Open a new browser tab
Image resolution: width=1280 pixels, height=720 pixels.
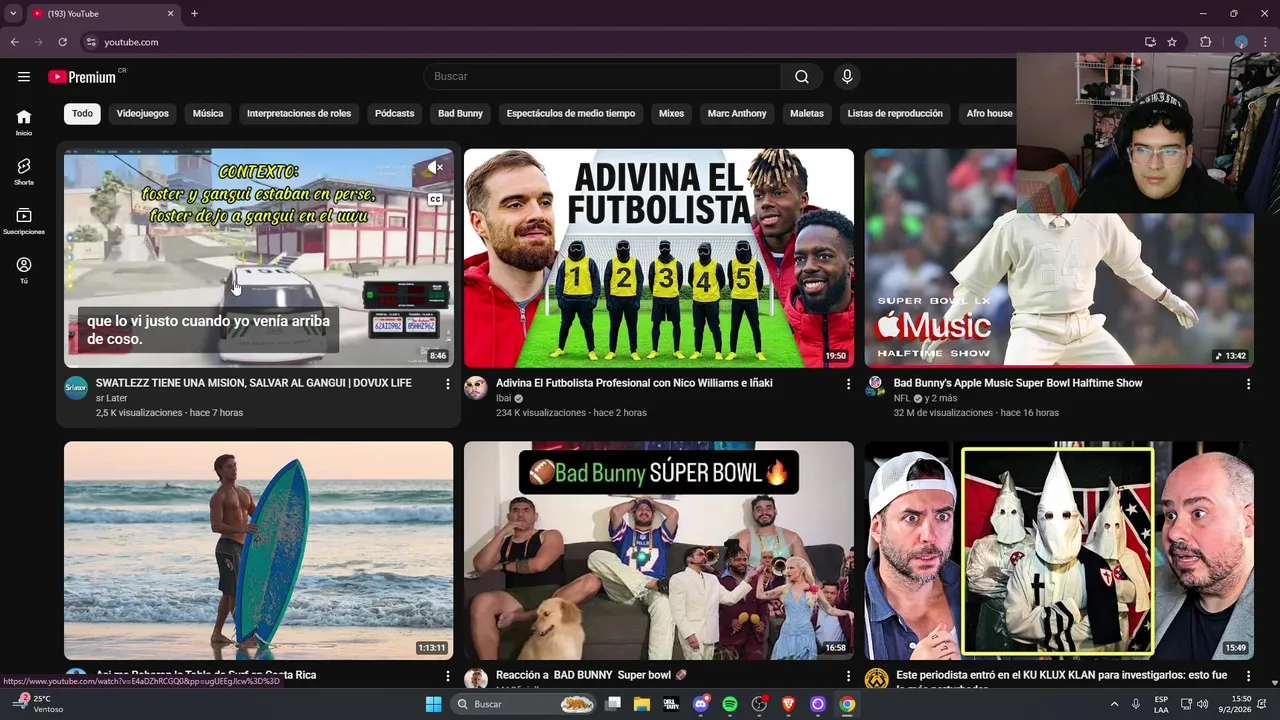pyautogui.click(x=194, y=14)
